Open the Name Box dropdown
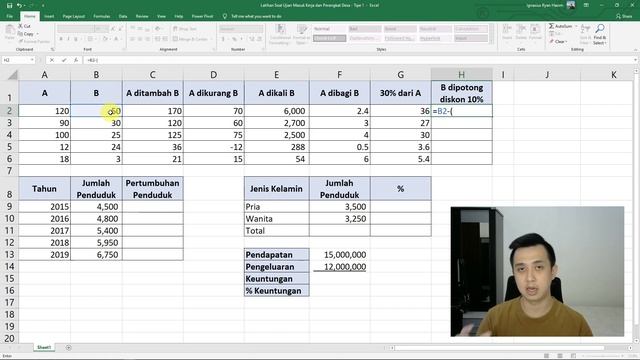The width and height of the screenshot is (640, 360). [x=32, y=60]
